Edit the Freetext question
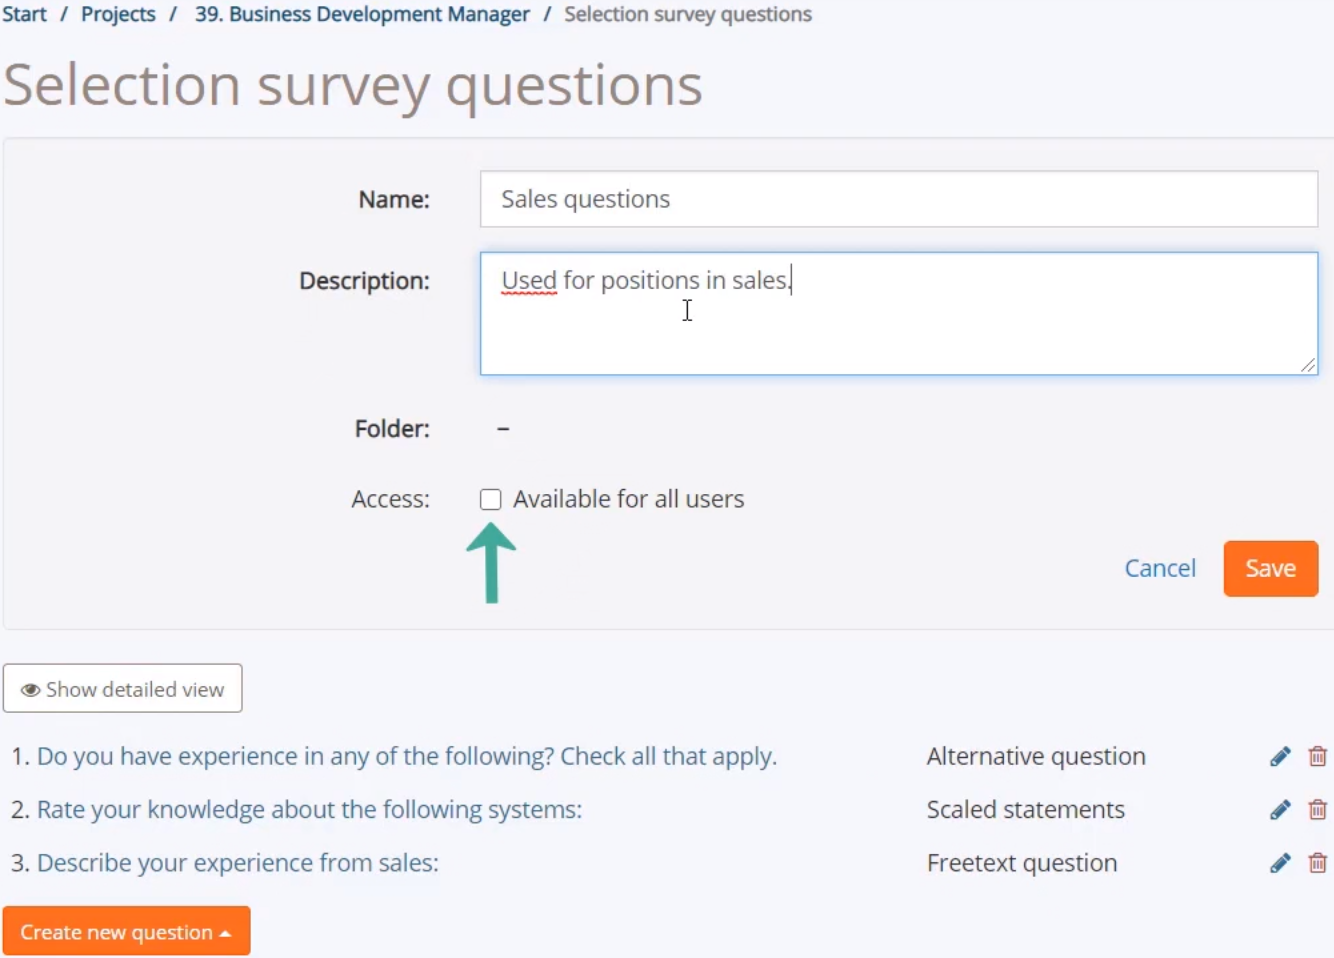The width and height of the screenshot is (1334, 958). (x=1280, y=863)
